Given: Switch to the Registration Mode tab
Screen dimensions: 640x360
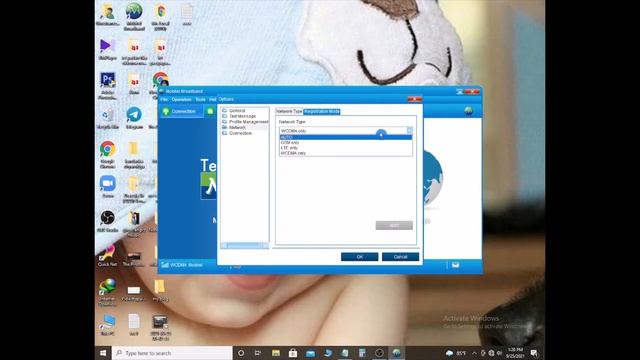Looking at the screenshot, I should pyautogui.click(x=322, y=111).
